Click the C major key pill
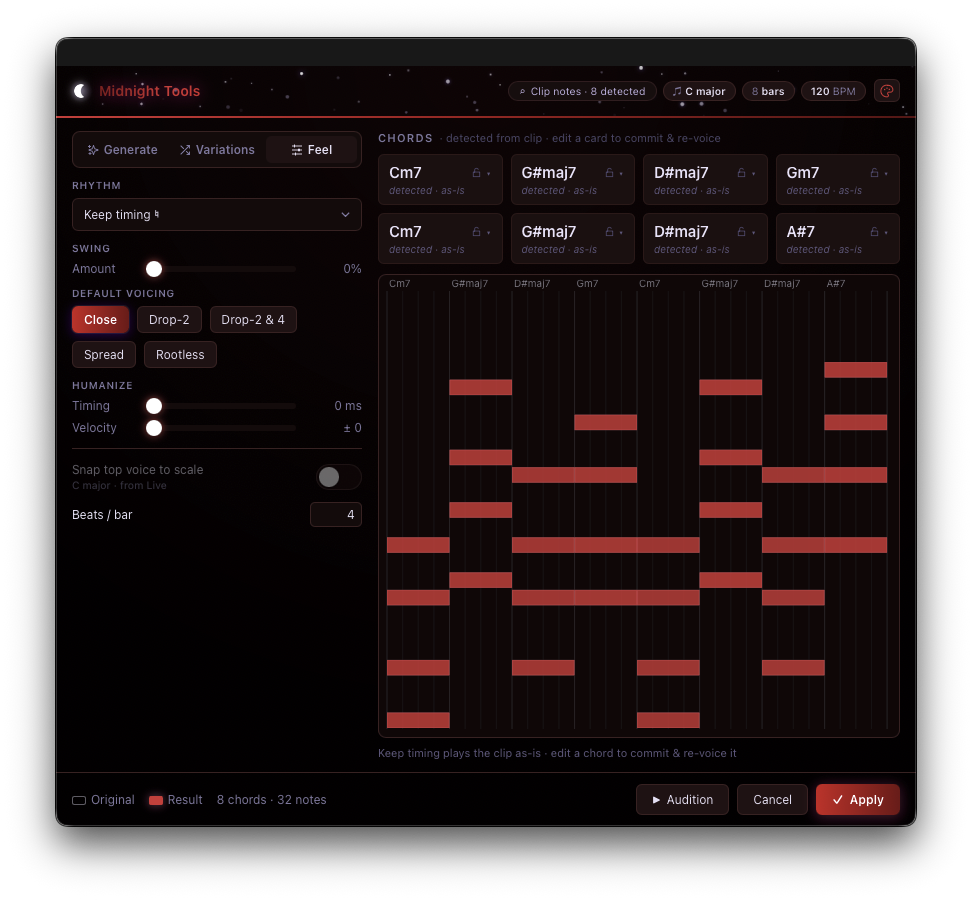Image resolution: width=972 pixels, height=900 pixels. [x=699, y=91]
